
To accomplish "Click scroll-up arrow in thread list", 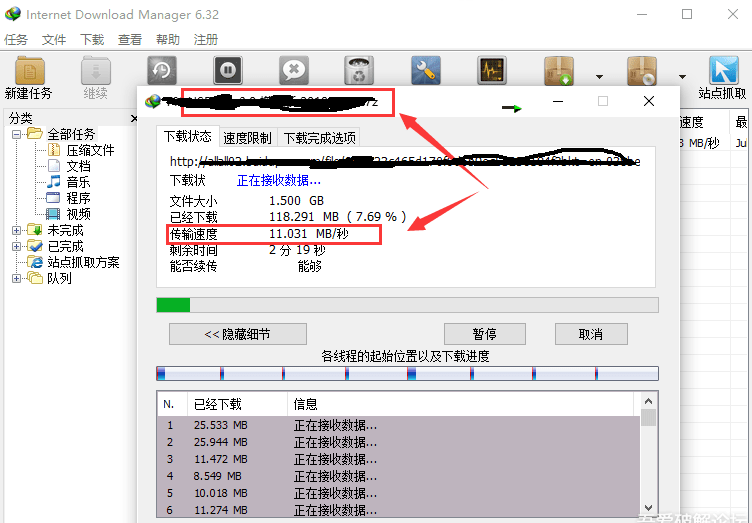I will [648, 401].
